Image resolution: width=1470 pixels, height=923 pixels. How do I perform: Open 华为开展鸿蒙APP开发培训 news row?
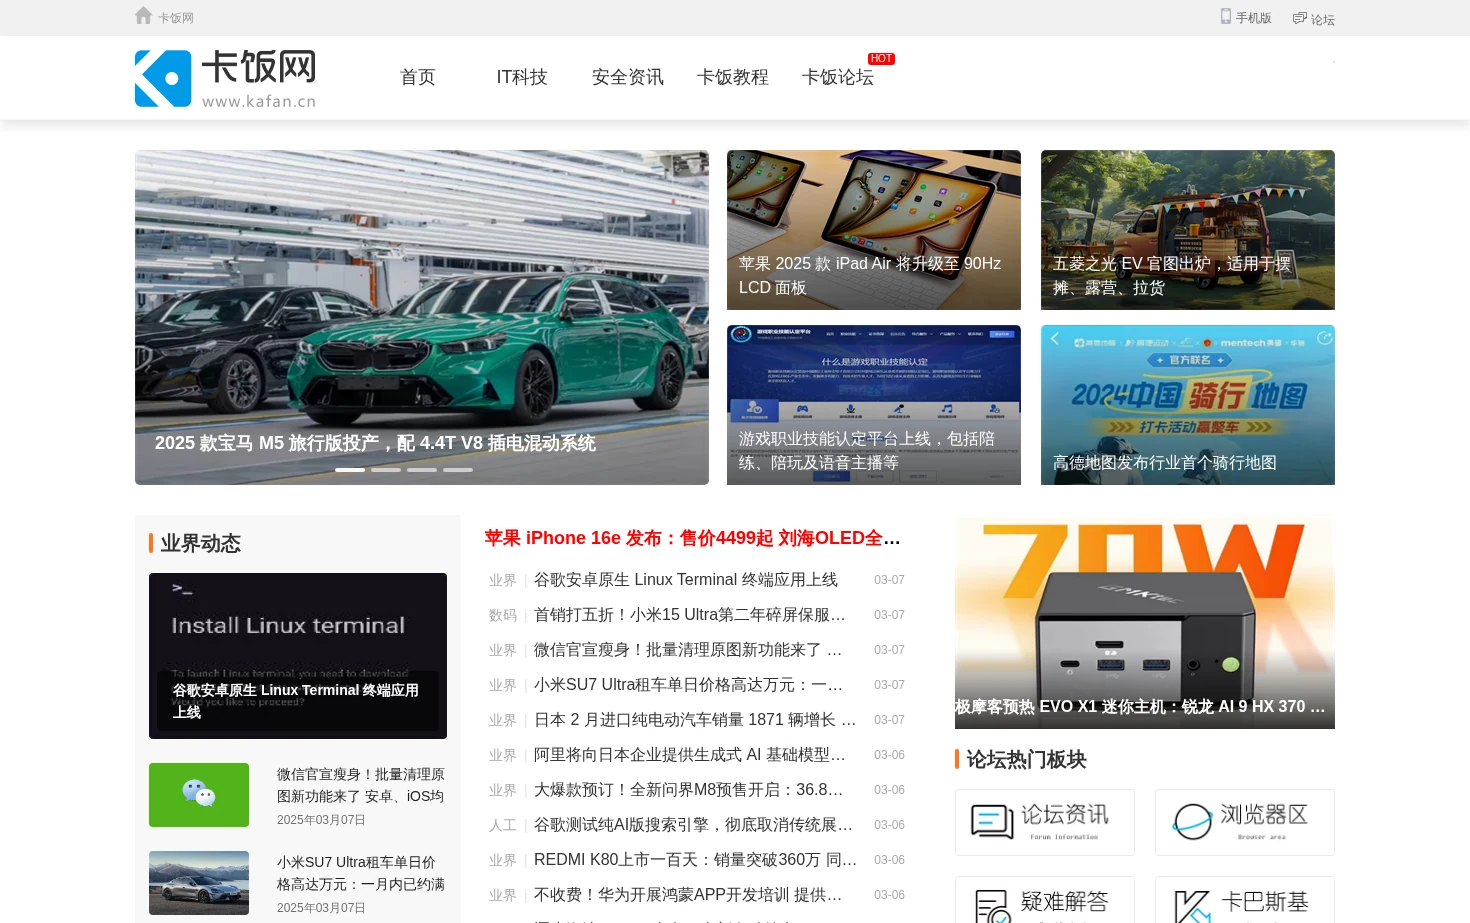pos(688,895)
